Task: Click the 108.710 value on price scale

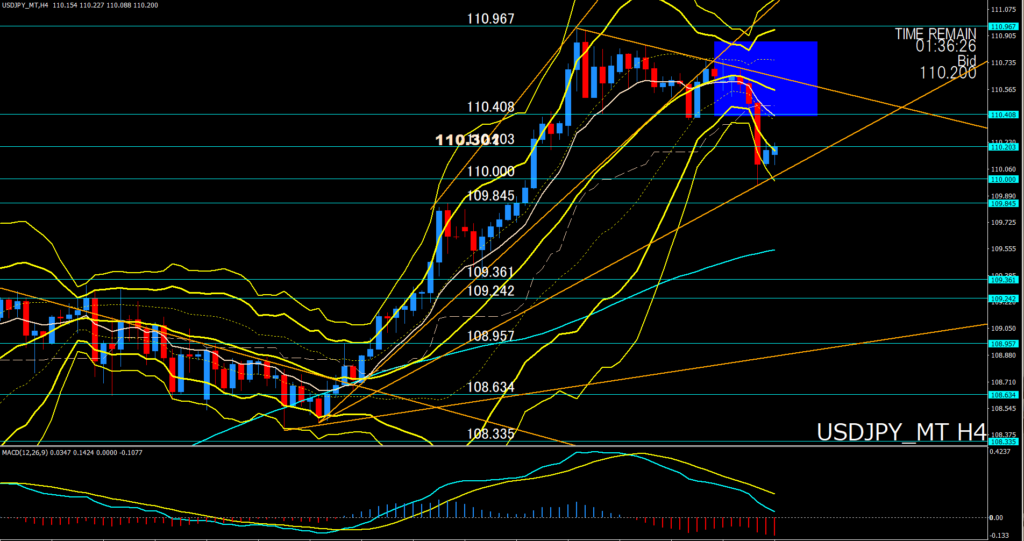Action: 1002,382
